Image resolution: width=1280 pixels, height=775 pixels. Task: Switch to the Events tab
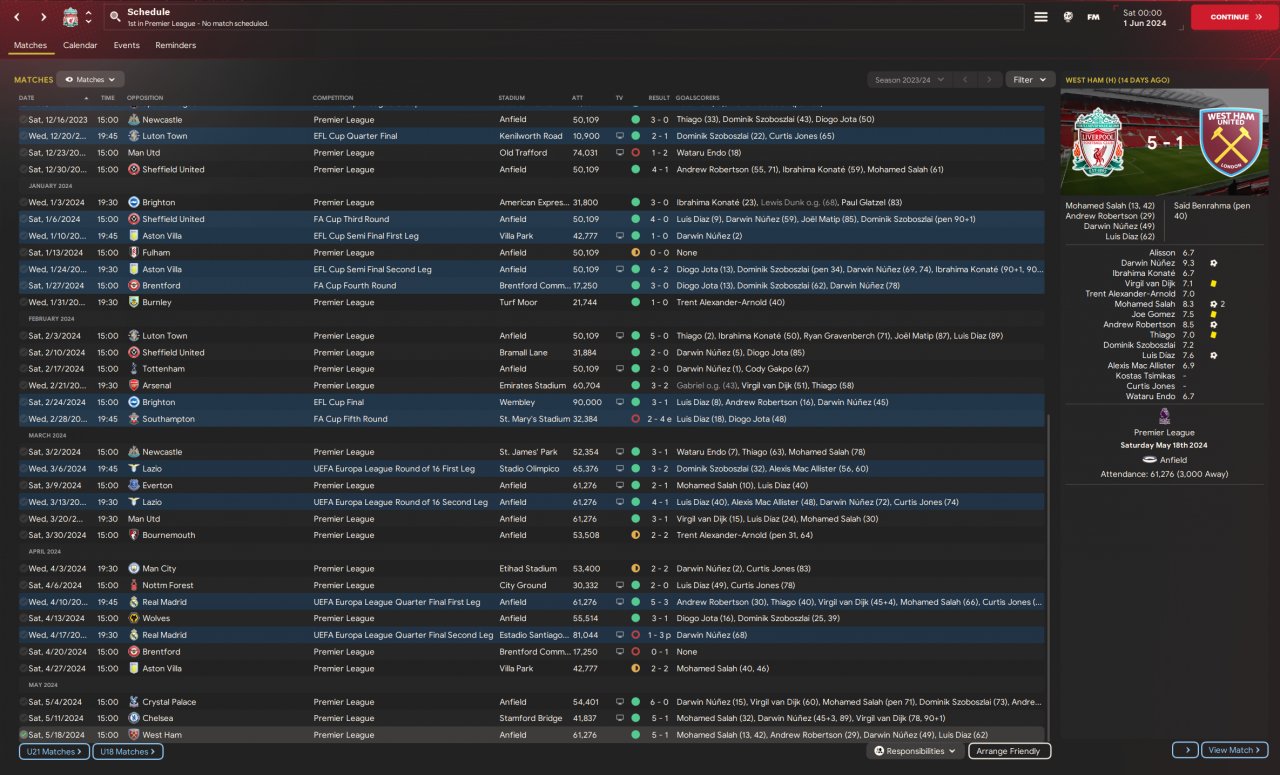[x=126, y=46]
